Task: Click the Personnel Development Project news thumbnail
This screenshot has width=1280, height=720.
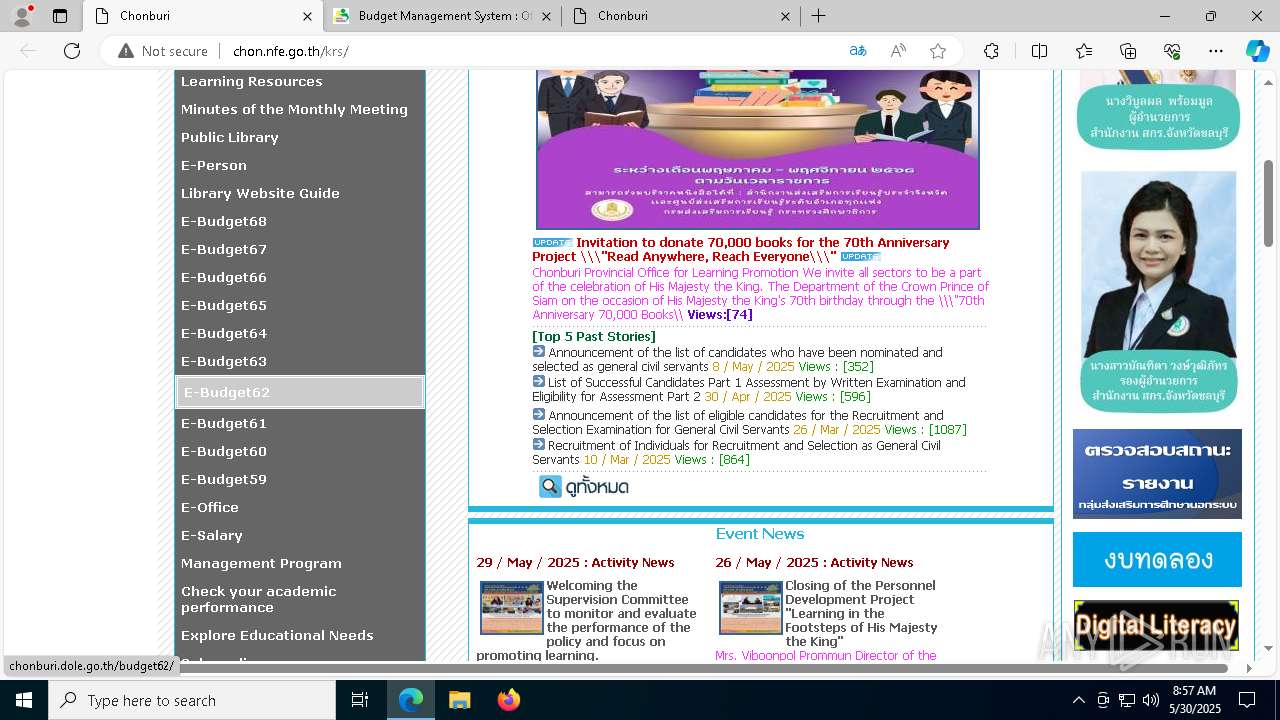Action: pyautogui.click(x=750, y=607)
